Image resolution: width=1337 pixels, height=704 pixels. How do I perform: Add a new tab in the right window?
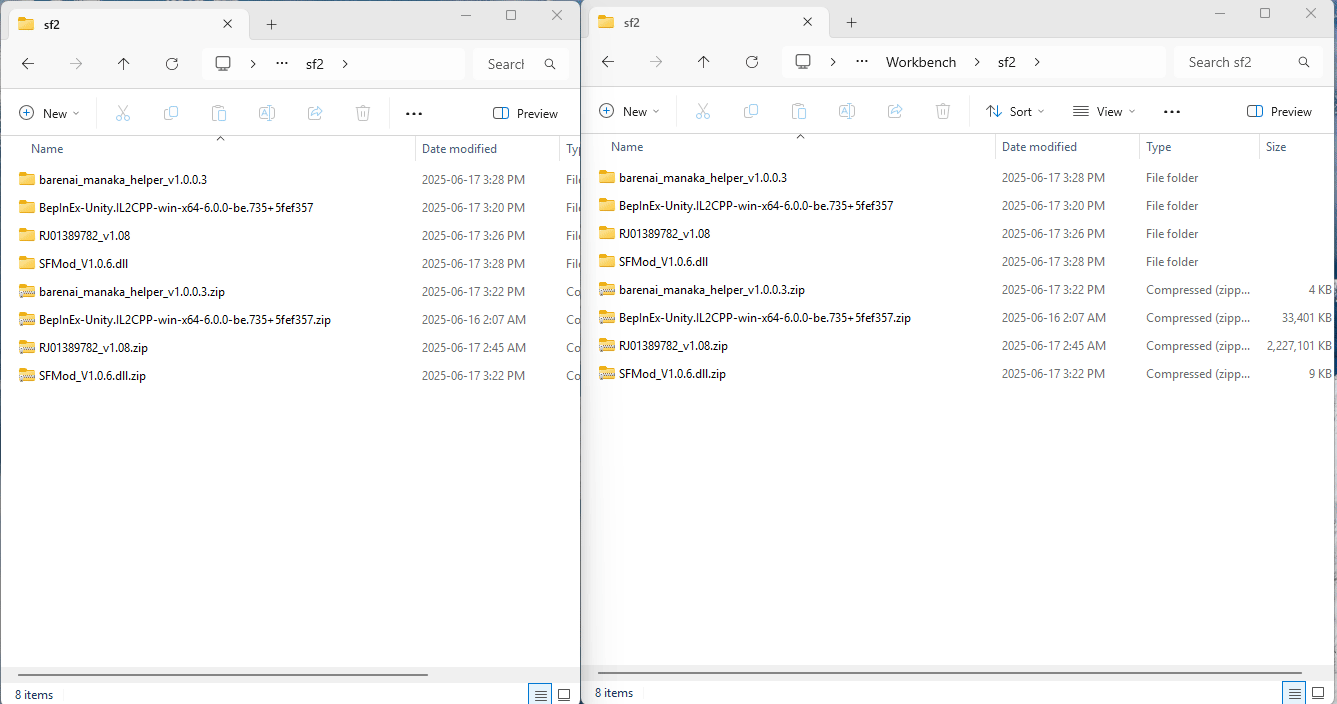[x=851, y=23]
